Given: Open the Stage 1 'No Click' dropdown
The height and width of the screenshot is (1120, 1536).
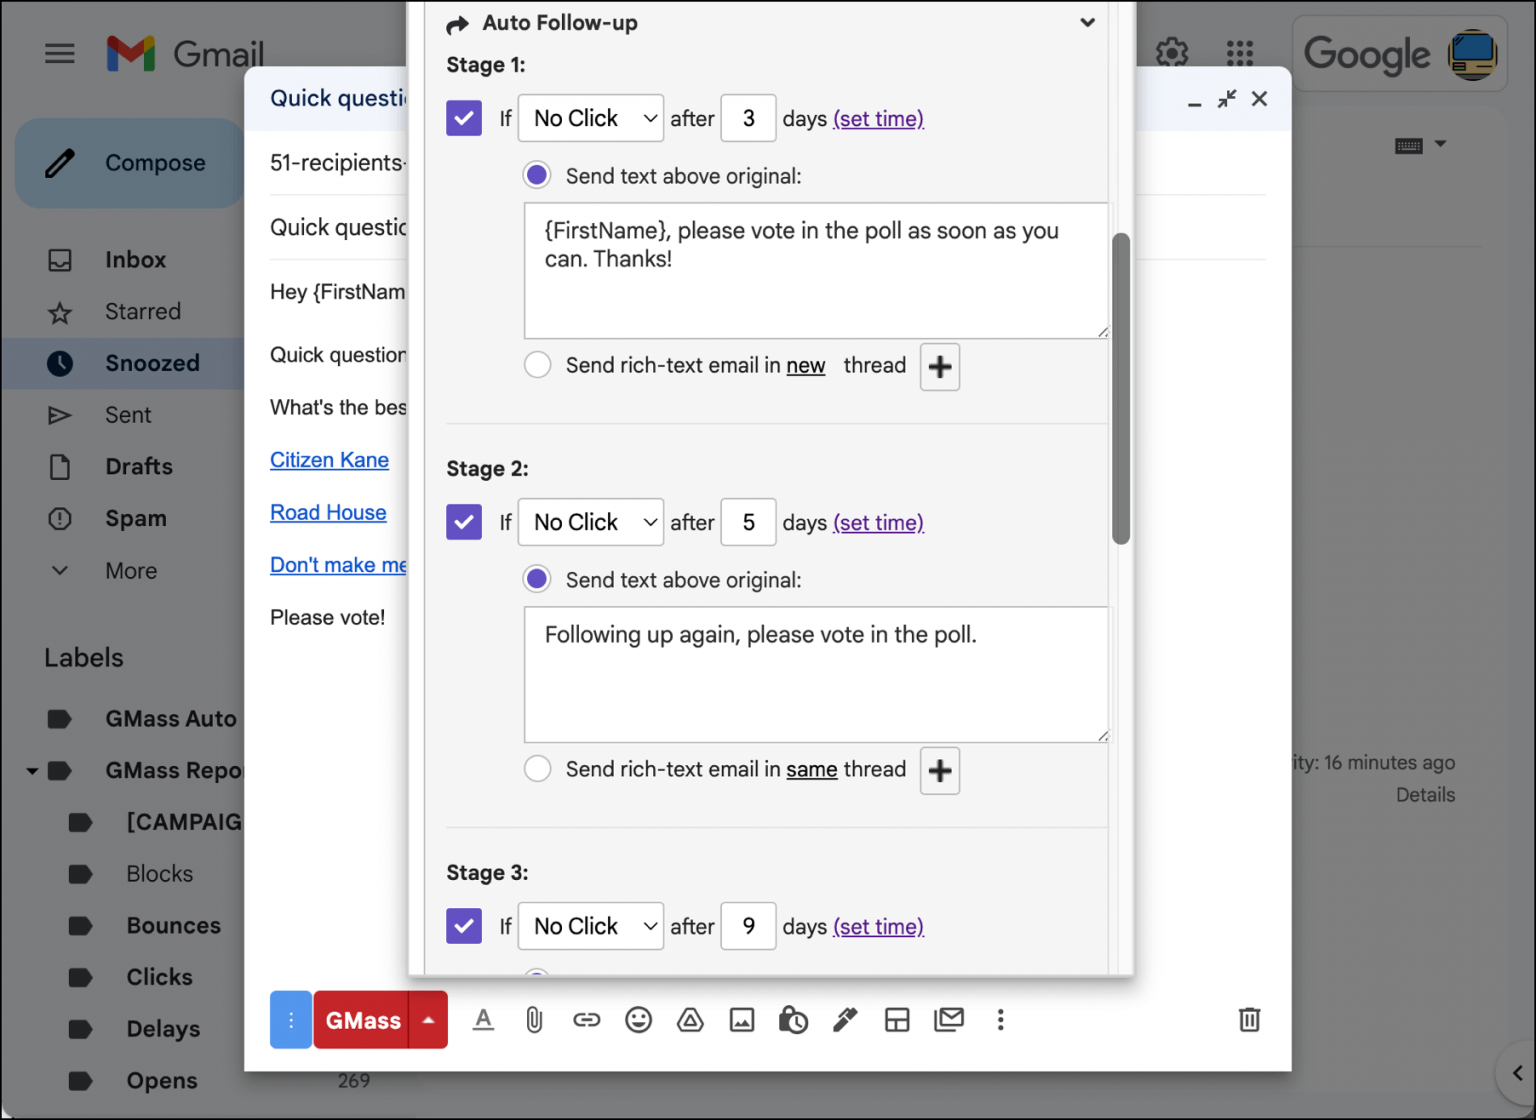Looking at the screenshot, I should point(590,118).
